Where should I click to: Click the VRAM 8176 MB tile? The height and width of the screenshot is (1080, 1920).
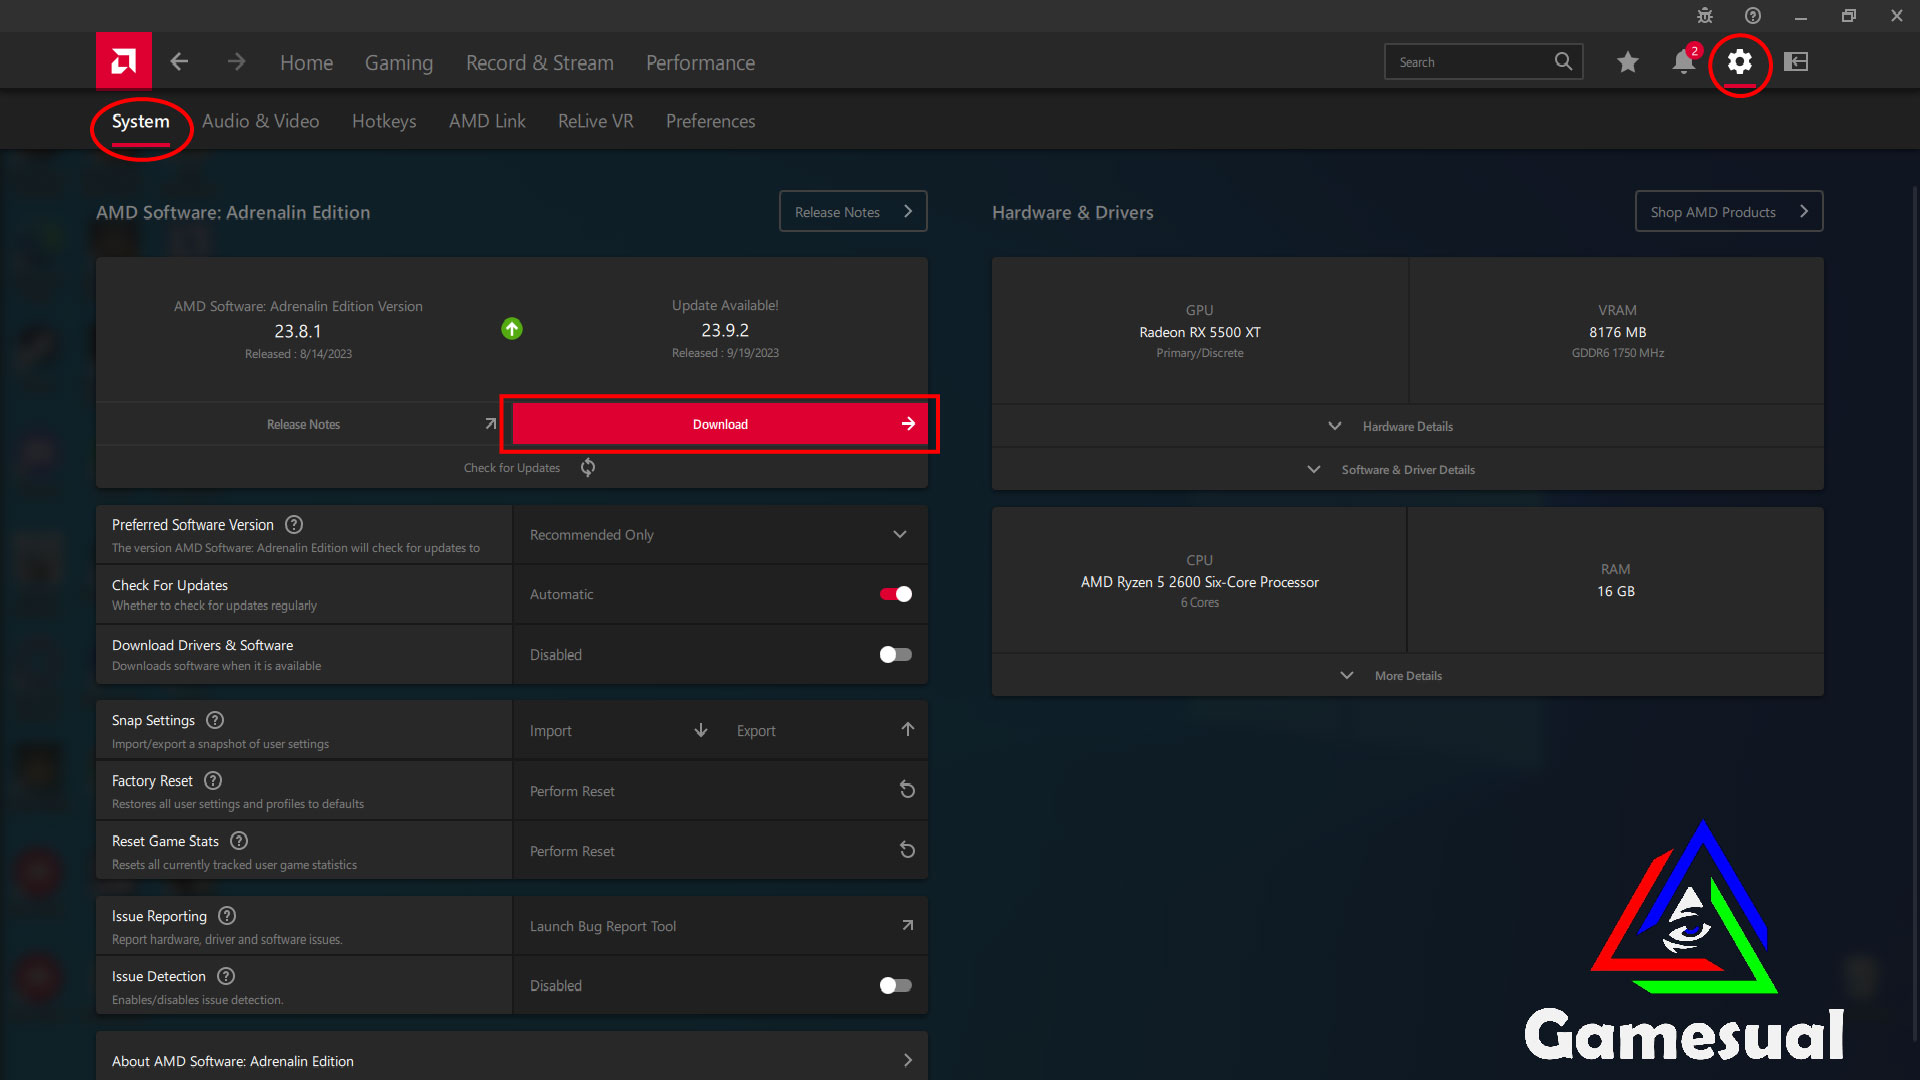coord(1617,331)
